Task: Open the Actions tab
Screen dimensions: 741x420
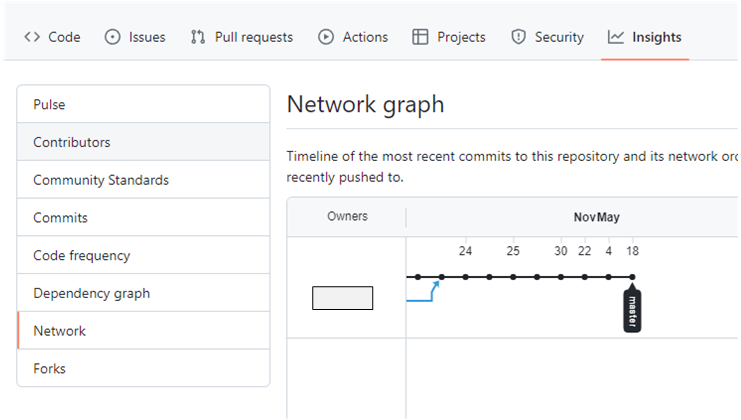Action: (x=353, y=37)
